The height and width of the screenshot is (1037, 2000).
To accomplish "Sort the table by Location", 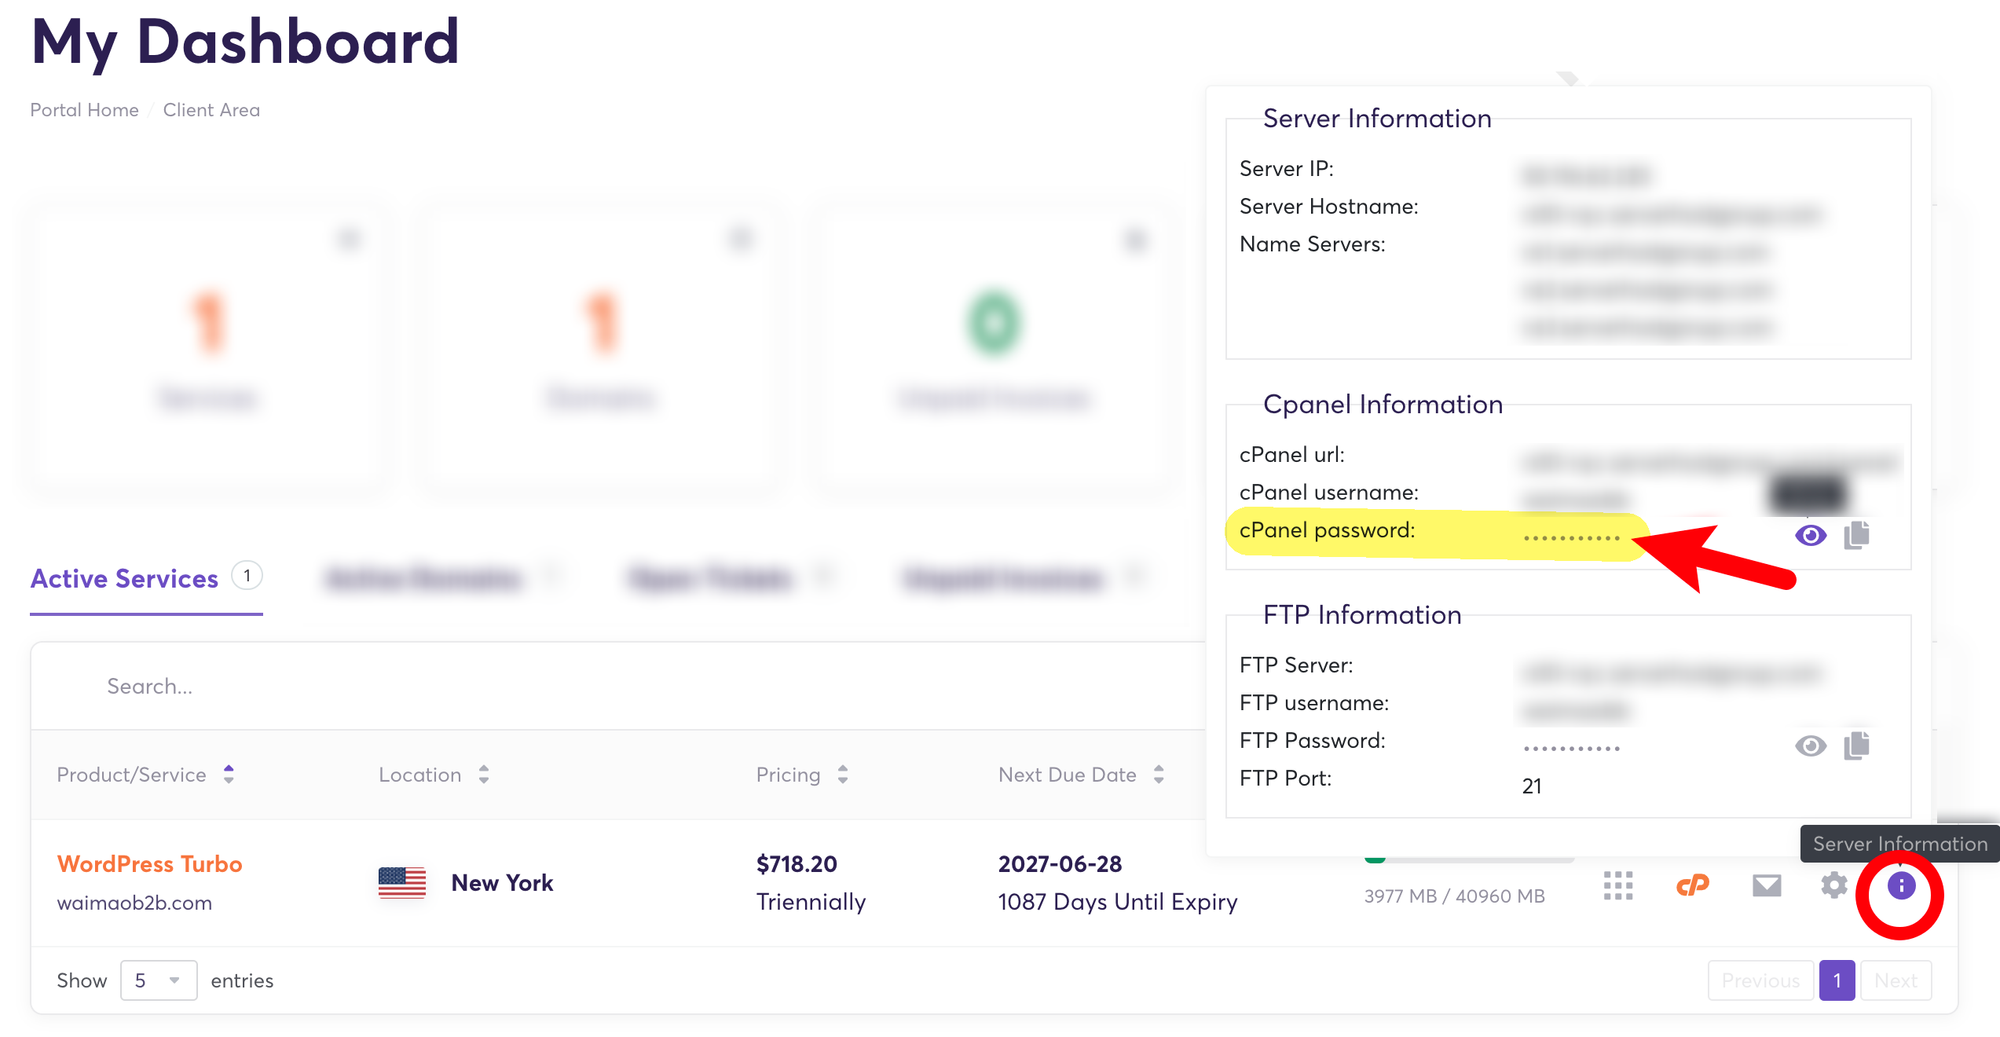I will [x=484, y=775].
